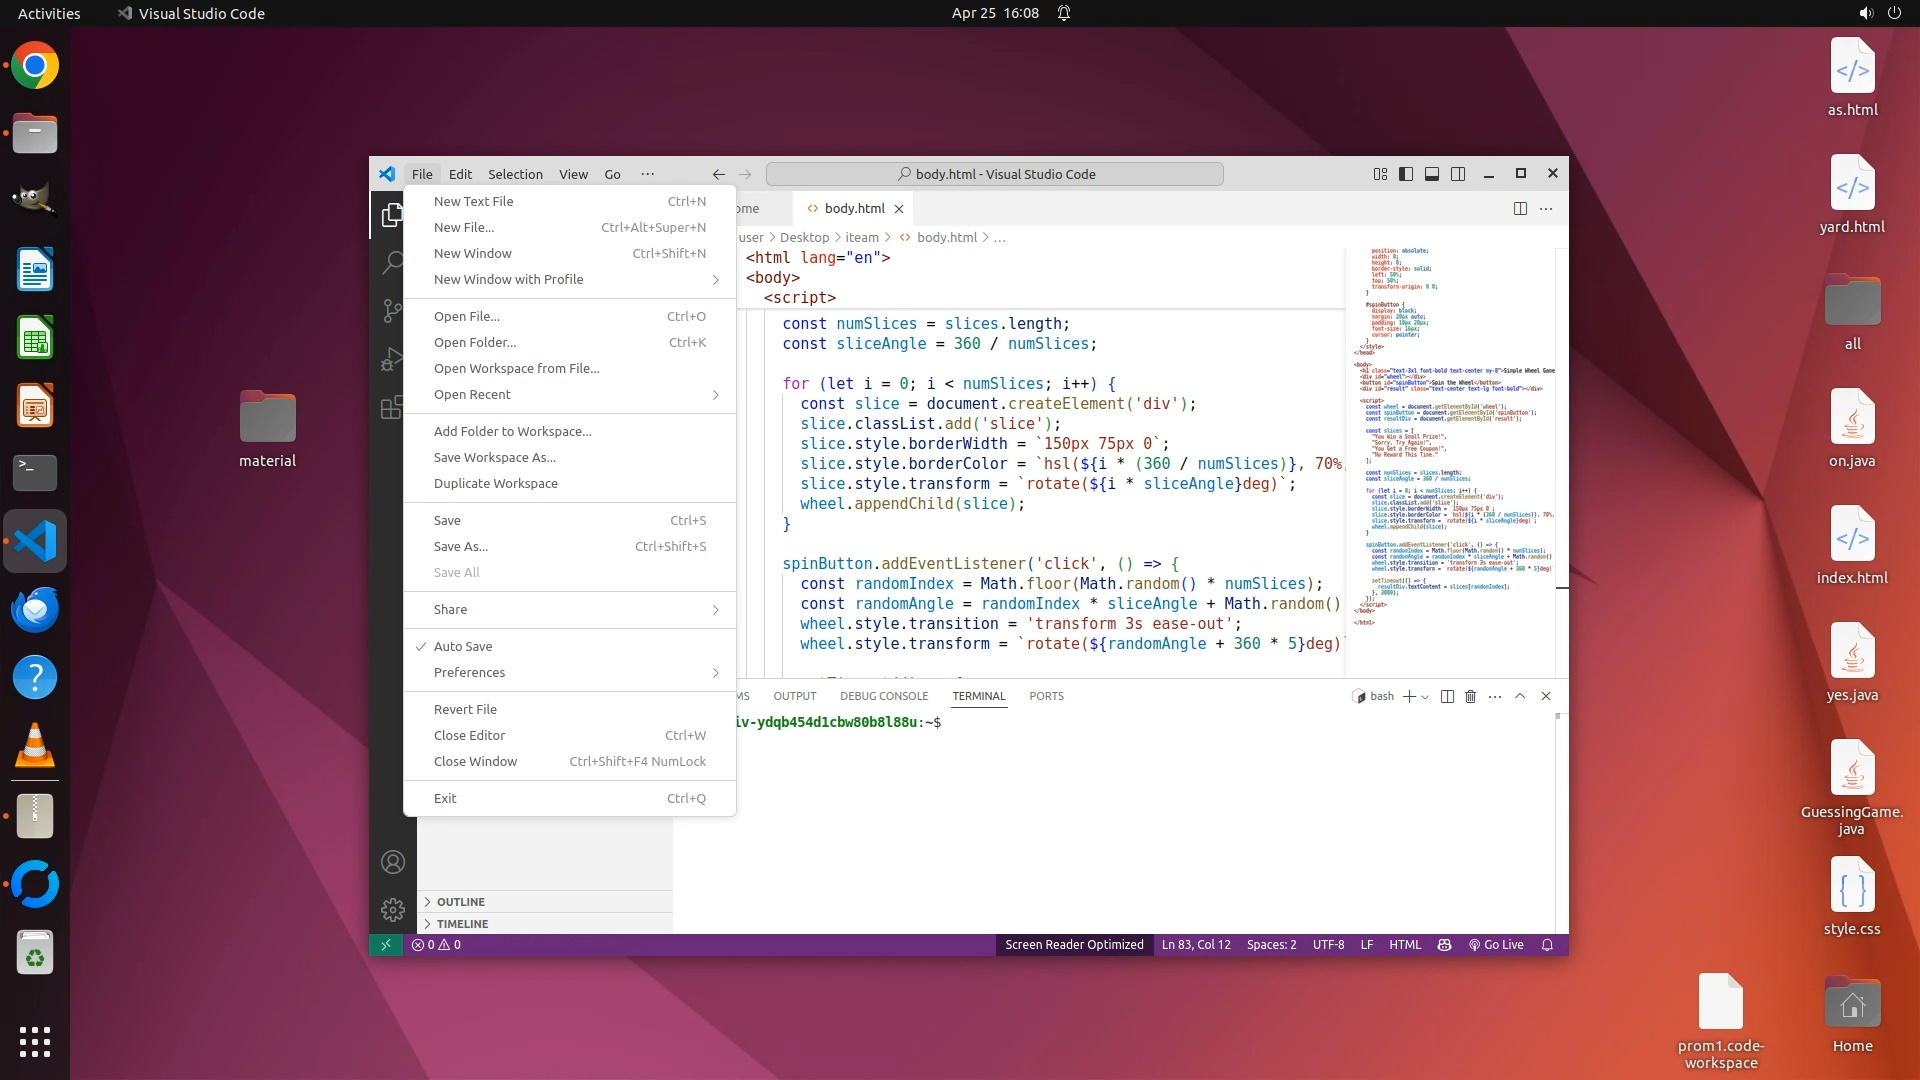Expand the TIMELINE section
1920x1080 pixels.
(x=462, y=924)
